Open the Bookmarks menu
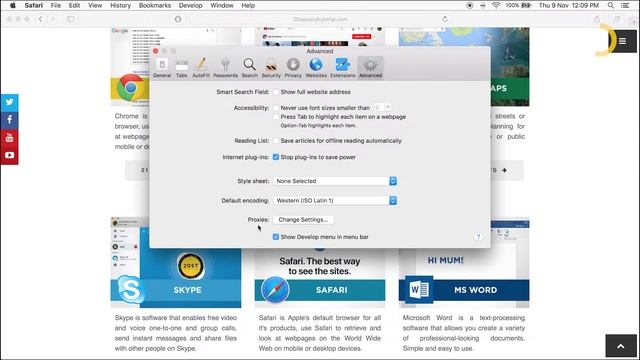This screenshot has width=640, height=360. 155,5
